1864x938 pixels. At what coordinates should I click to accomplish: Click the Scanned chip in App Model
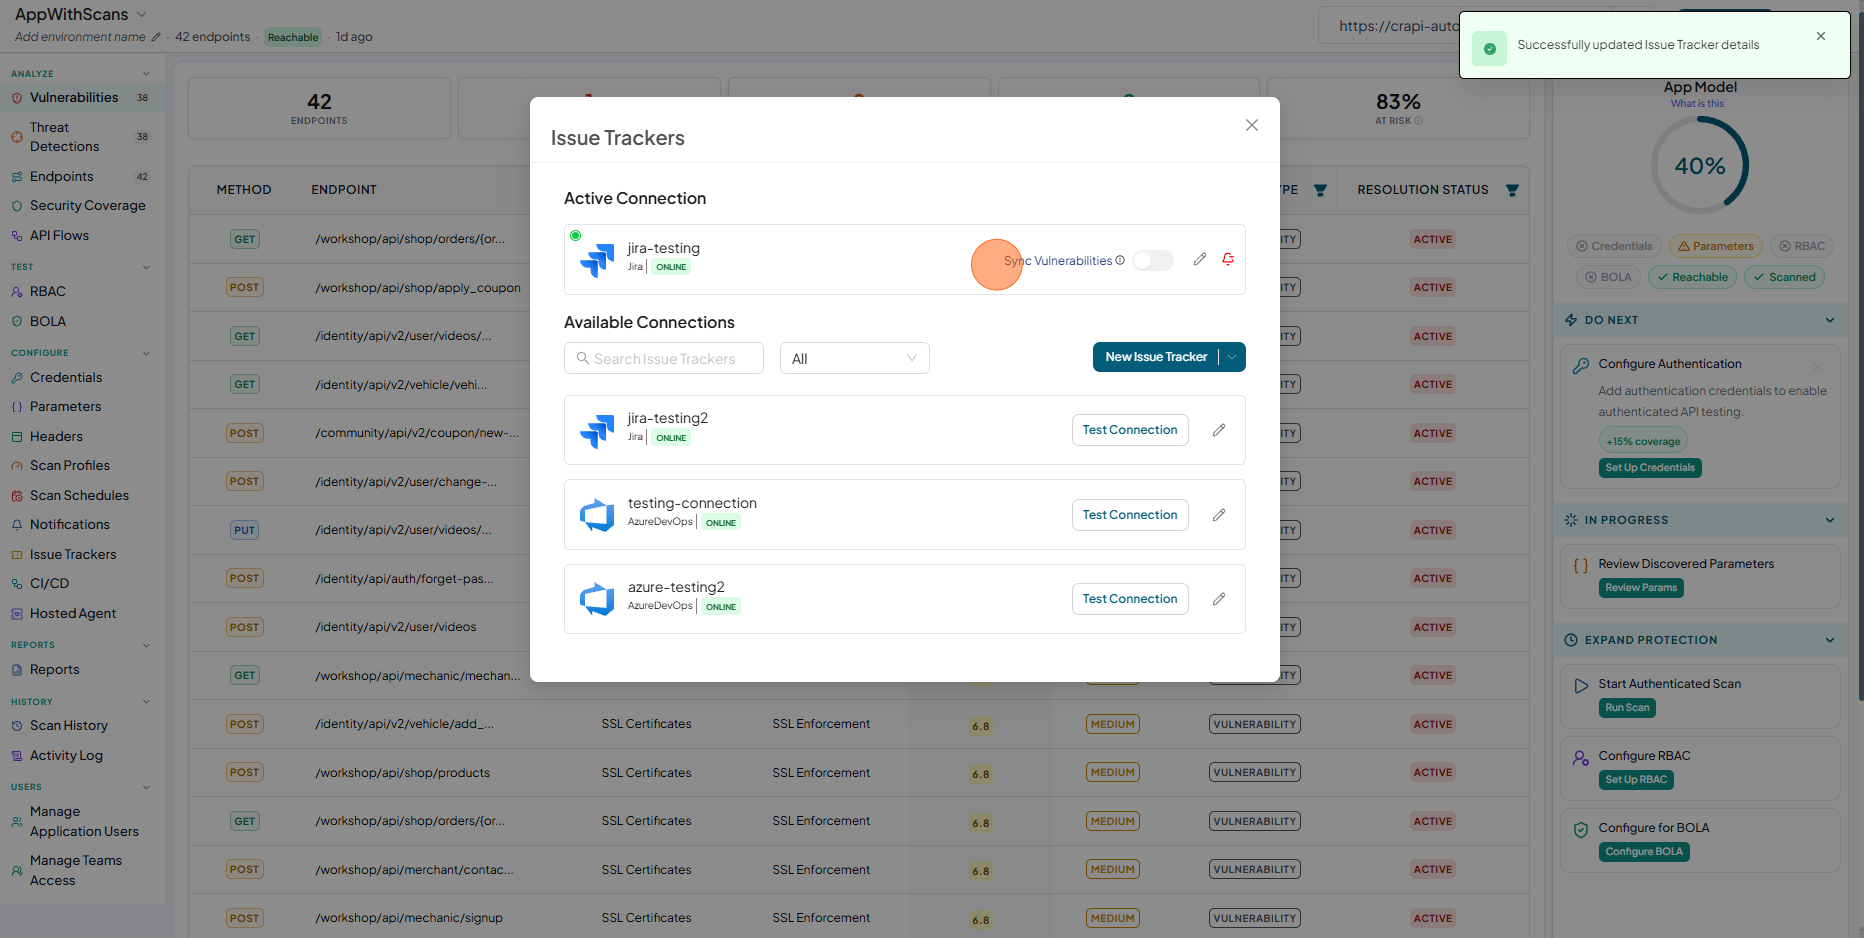(1785, 277)
